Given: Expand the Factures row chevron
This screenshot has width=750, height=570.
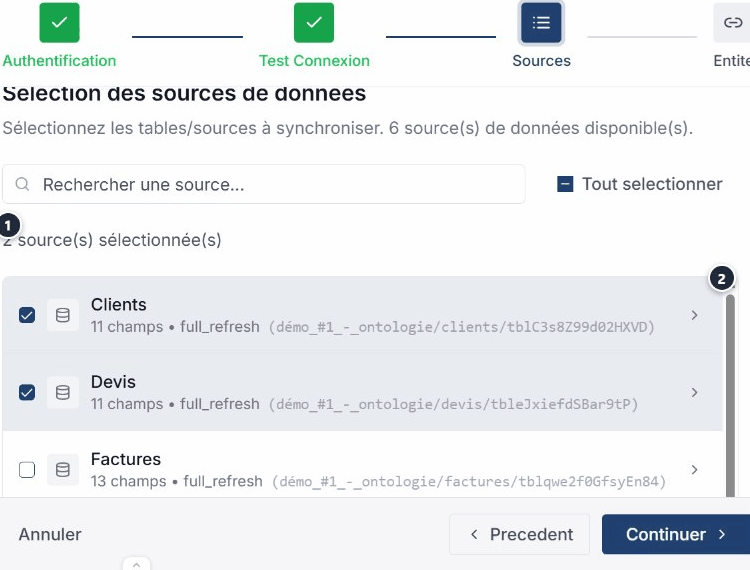Looking at the screenshot, I should (695, 469).
